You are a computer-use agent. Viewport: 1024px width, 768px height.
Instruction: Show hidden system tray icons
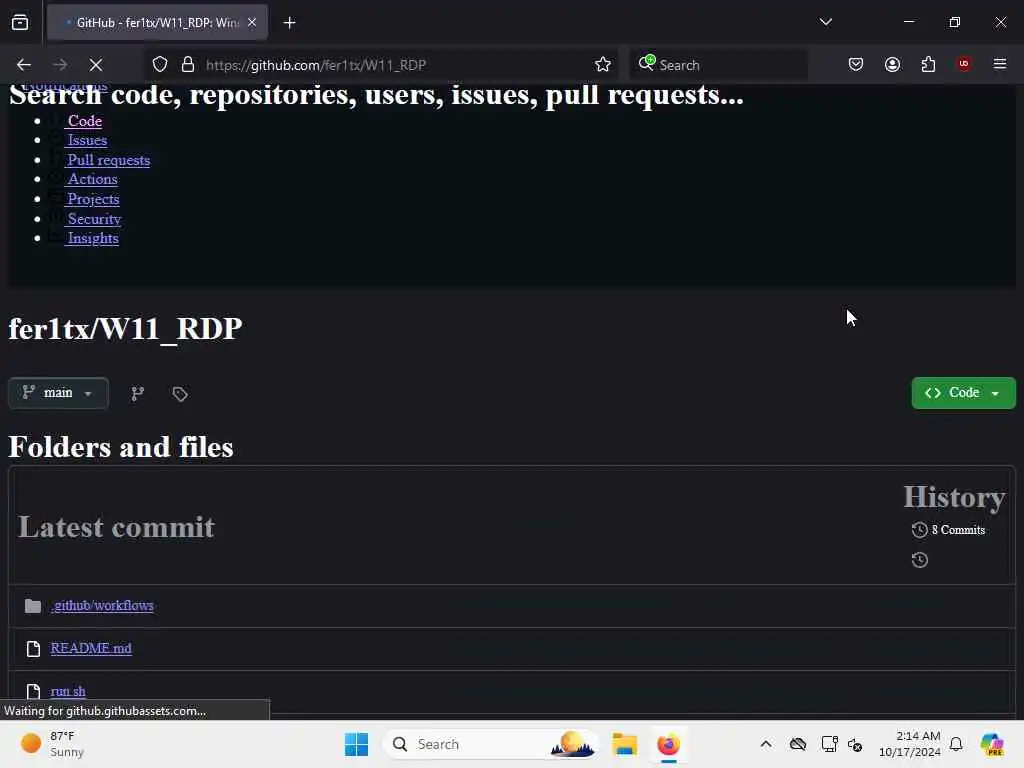point(766,744)
